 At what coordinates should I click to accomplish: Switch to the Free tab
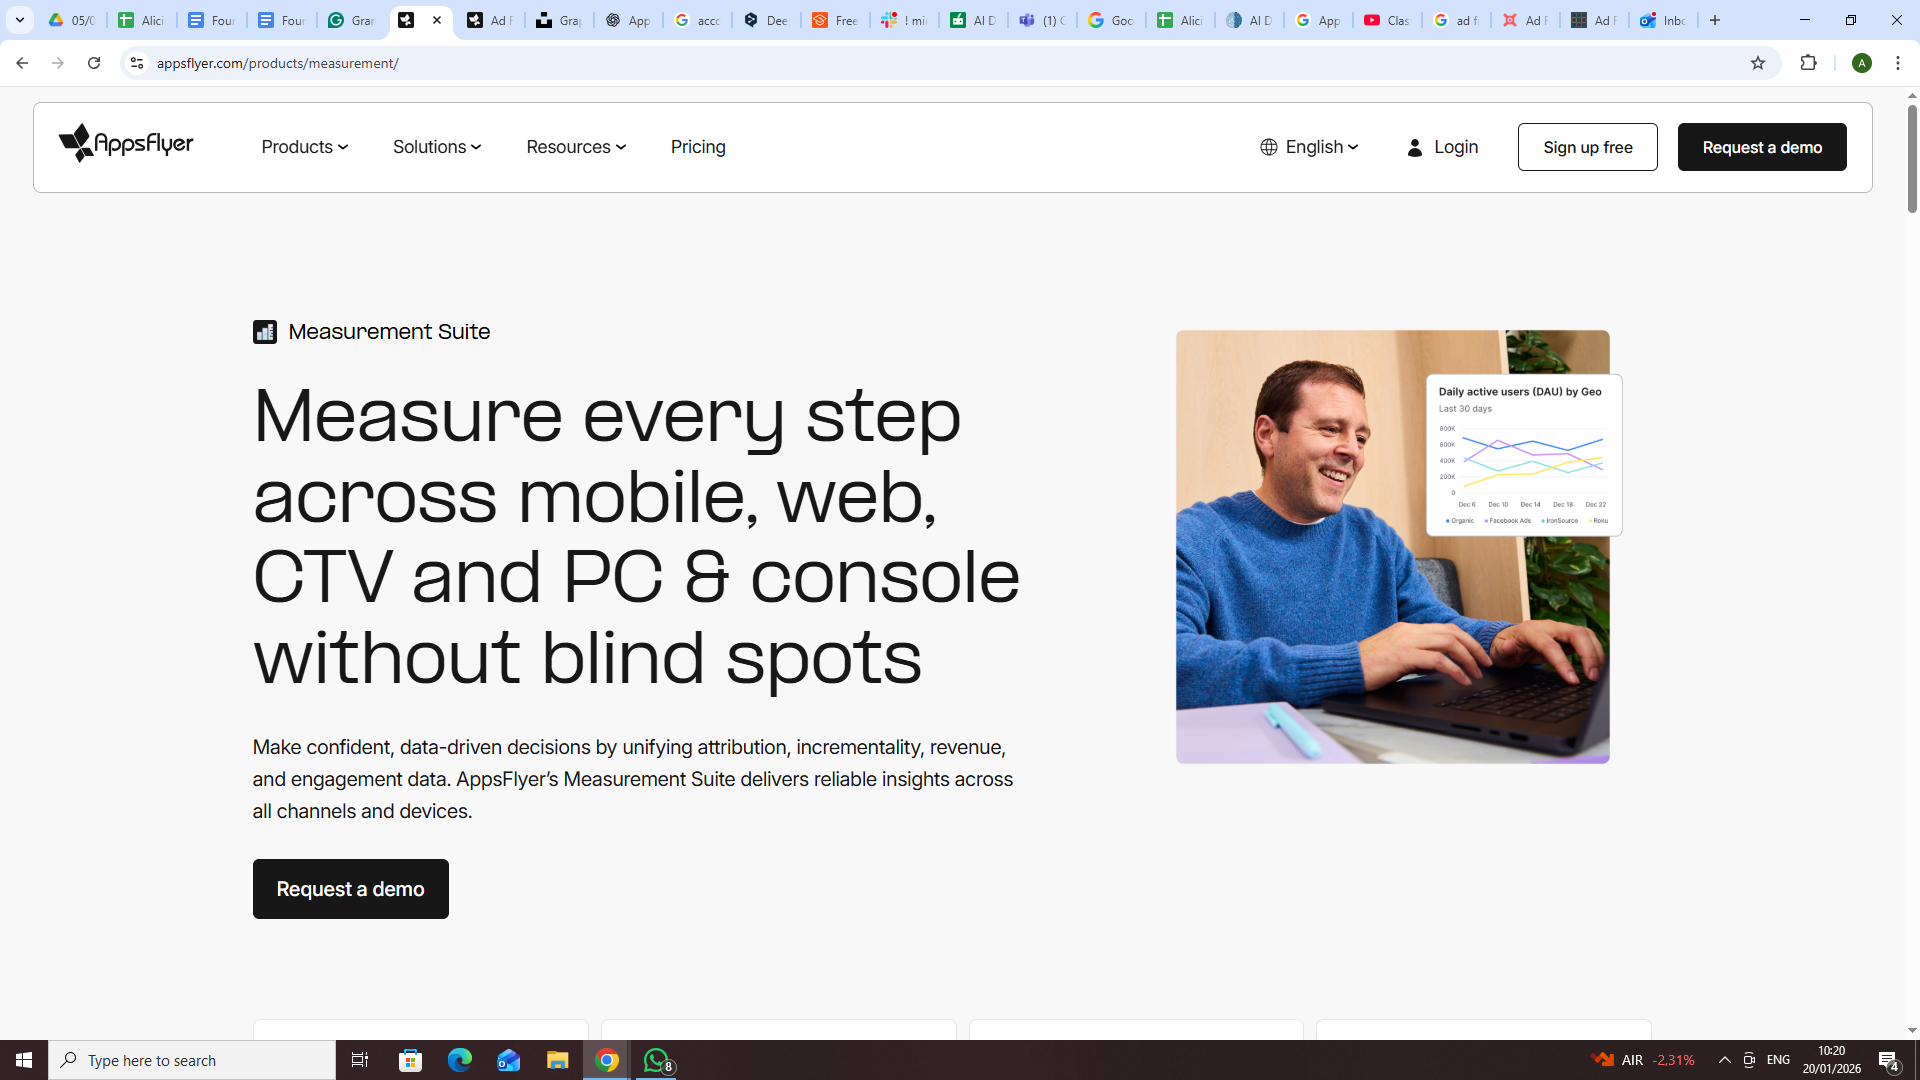click(836, 20)
